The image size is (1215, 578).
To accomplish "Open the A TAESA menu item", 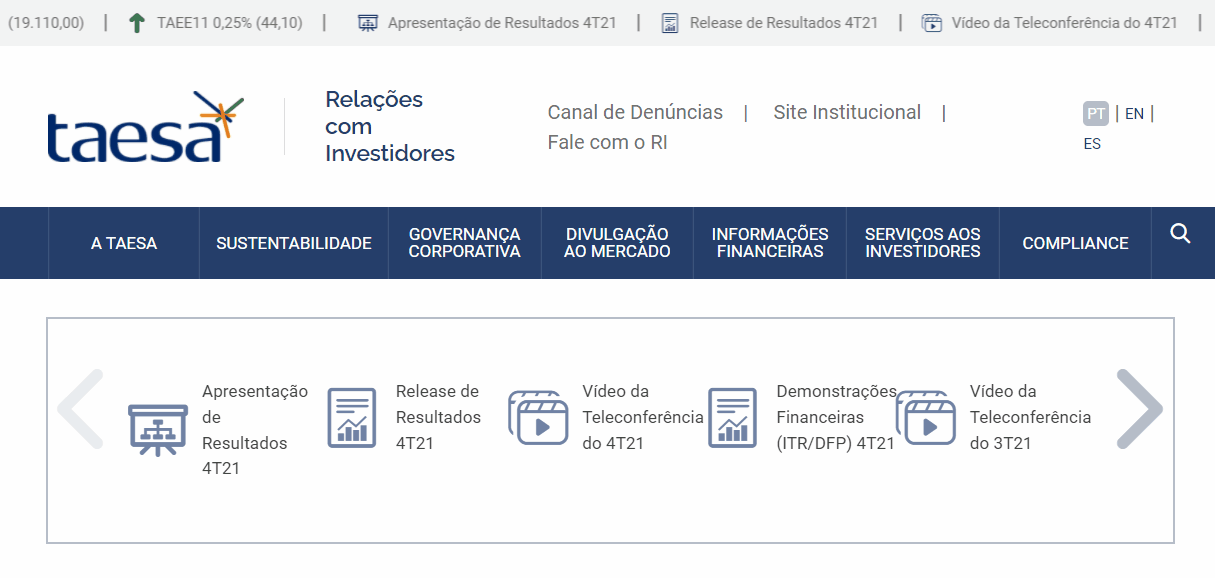I will click(x=124, y=243).
